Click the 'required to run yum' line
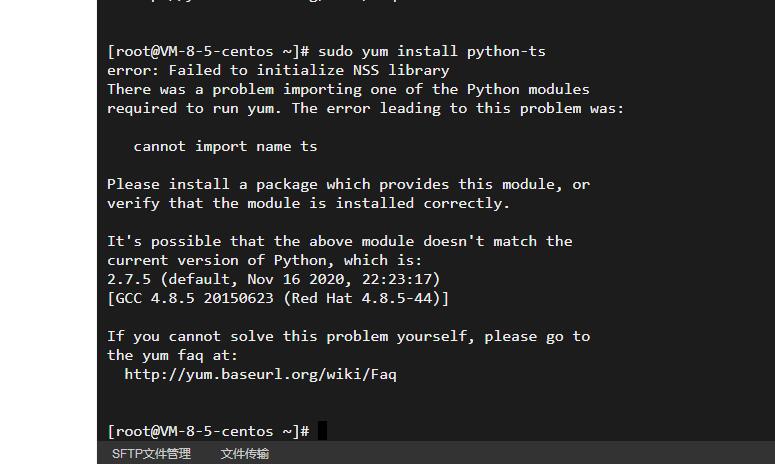775x464 pixels. pos(366,108)
